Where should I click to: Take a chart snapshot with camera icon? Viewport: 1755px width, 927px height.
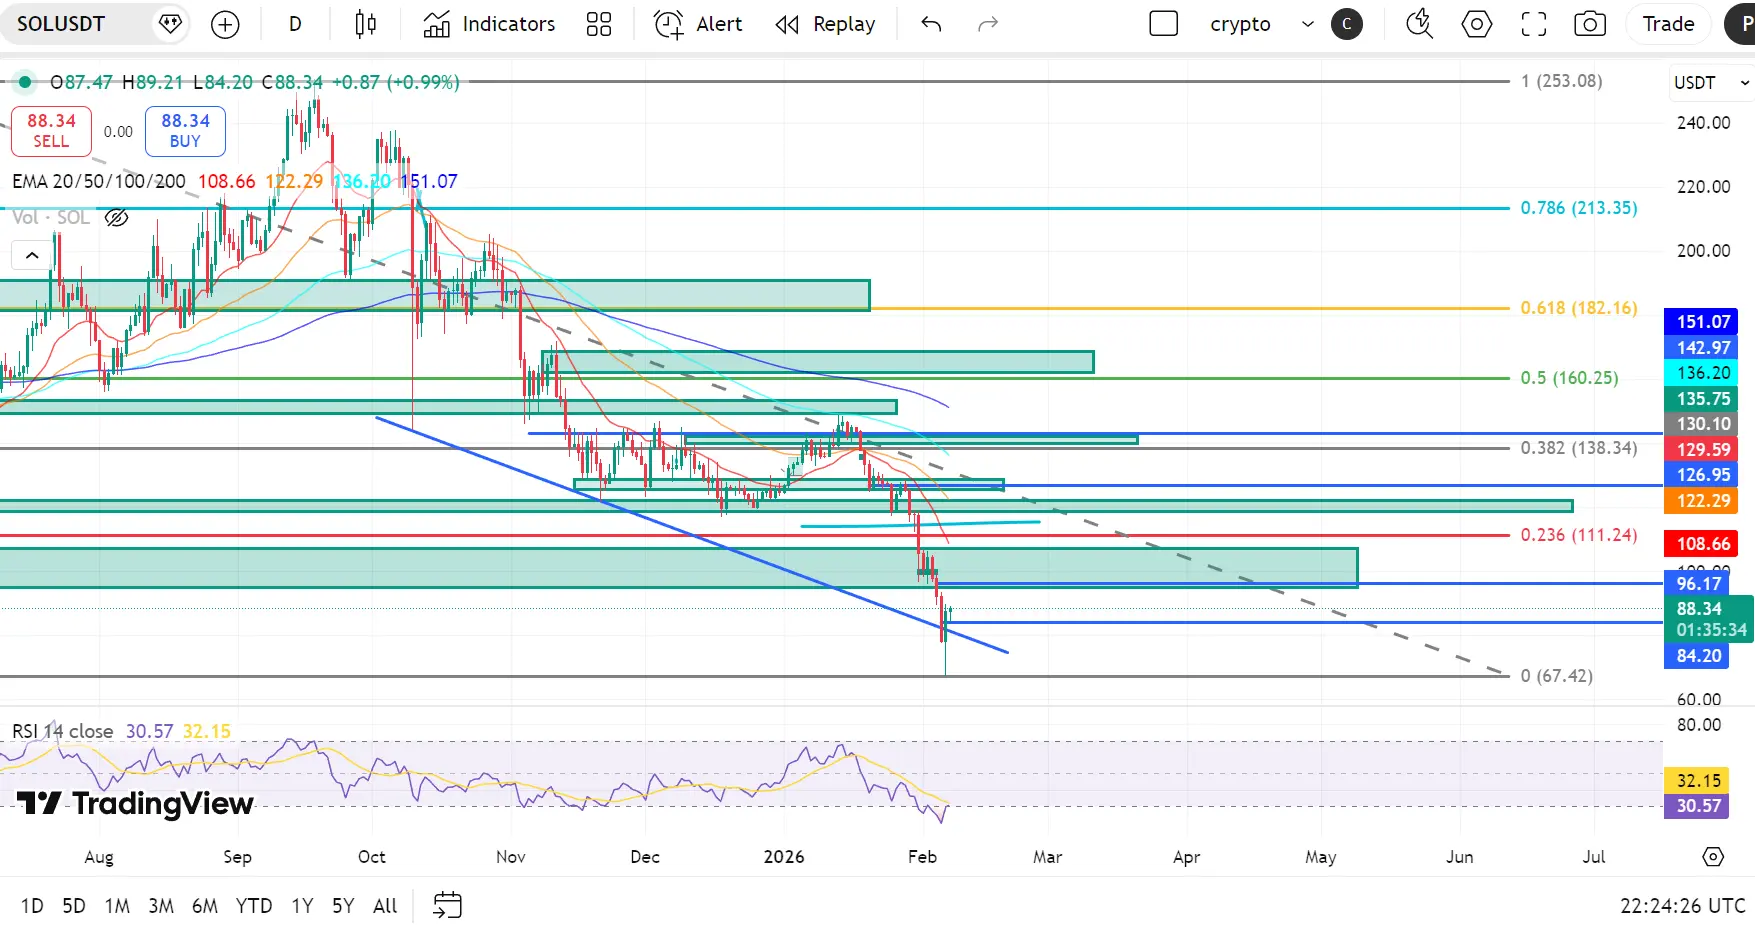pyautogui.click(x=1590, y=24)
